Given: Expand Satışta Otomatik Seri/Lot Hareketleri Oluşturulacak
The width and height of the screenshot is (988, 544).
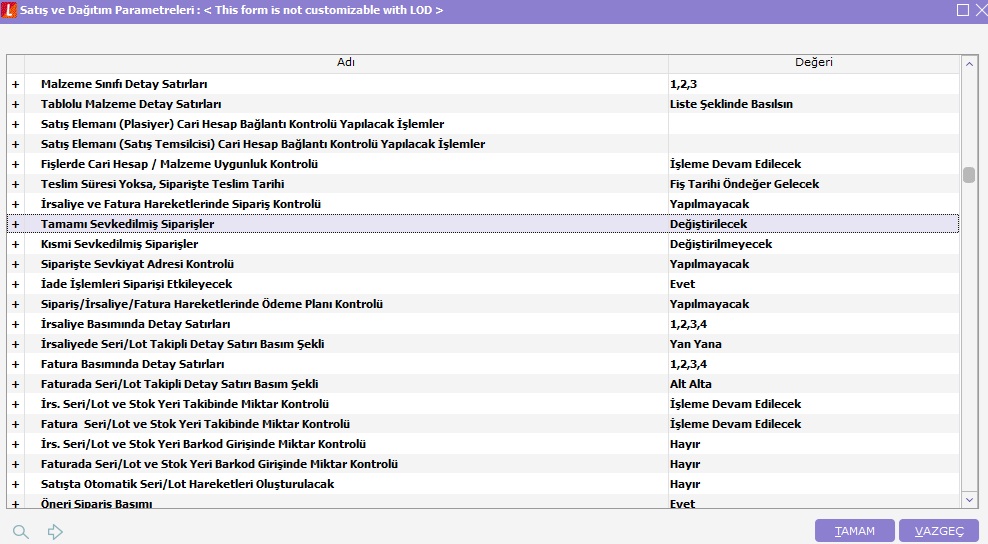Looking at the screenshot, I should click(15, 484).
